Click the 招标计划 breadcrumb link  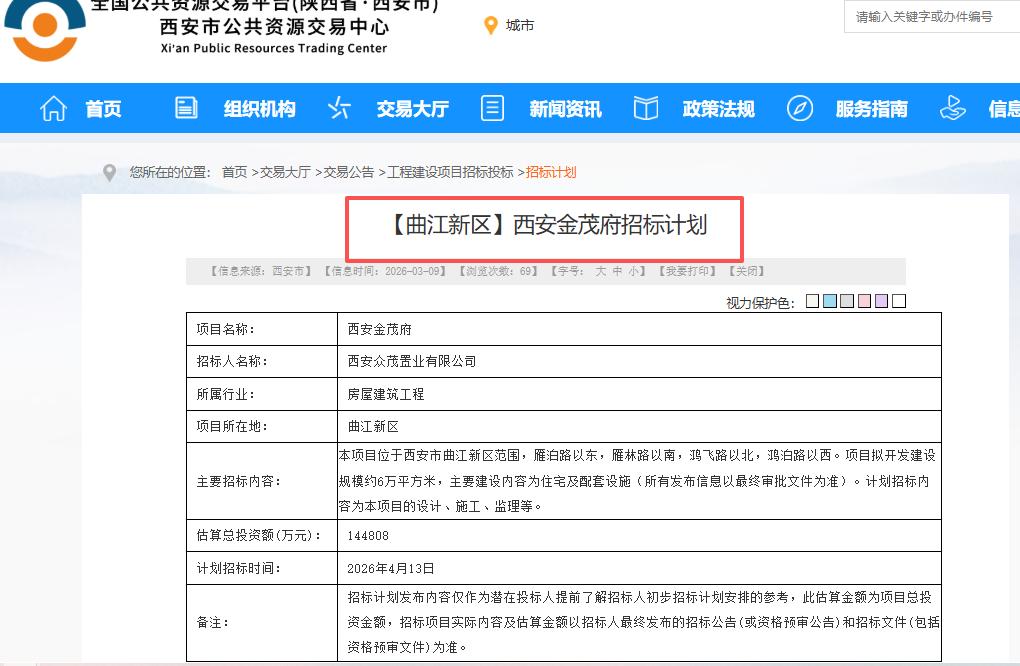pos(551,171)
